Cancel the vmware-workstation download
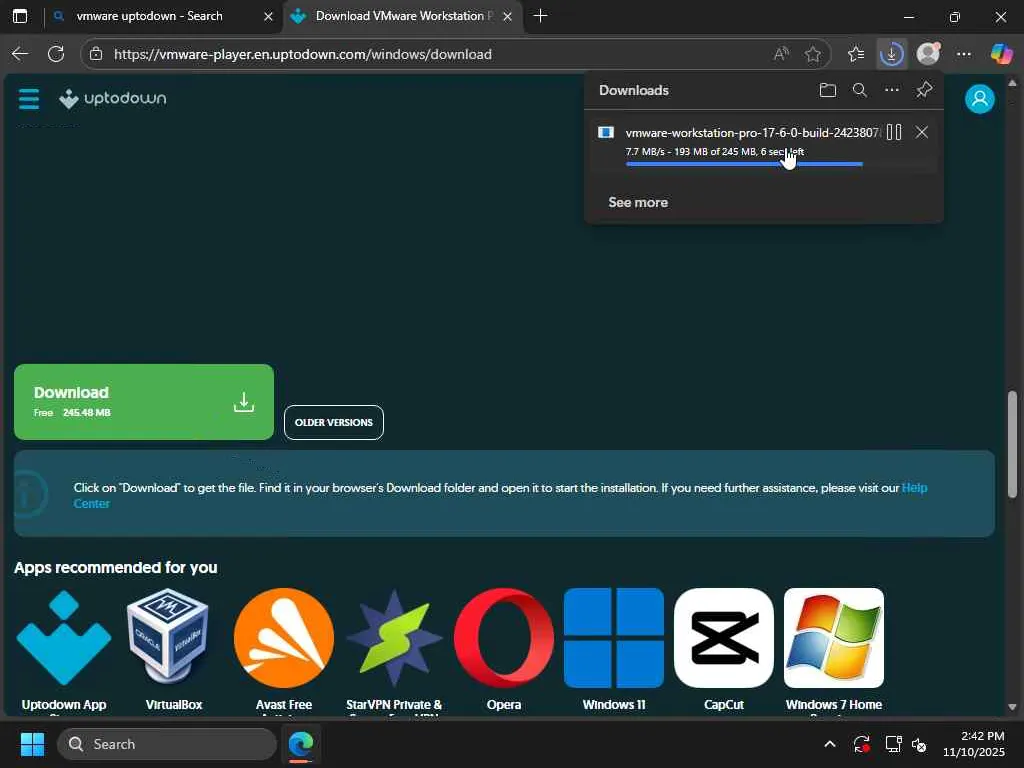 point(921,133)
